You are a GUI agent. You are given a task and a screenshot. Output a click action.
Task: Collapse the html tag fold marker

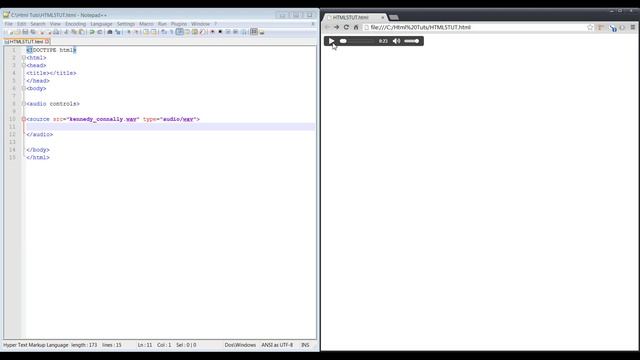[24, 58]
